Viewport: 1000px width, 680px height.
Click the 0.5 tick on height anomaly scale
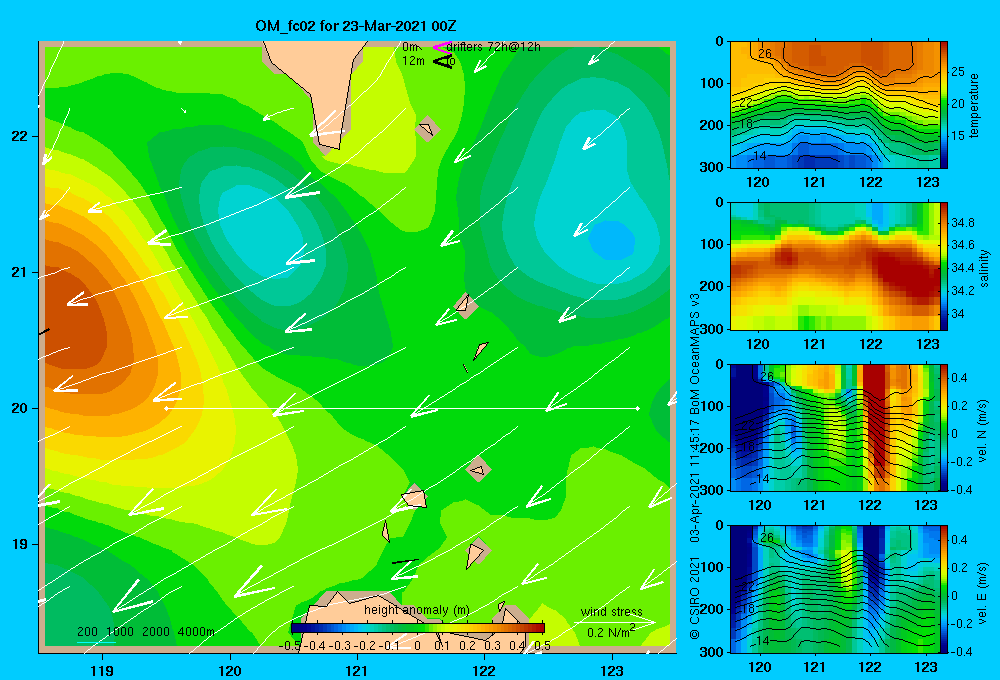pyautogui.click(x=542, y=646)
